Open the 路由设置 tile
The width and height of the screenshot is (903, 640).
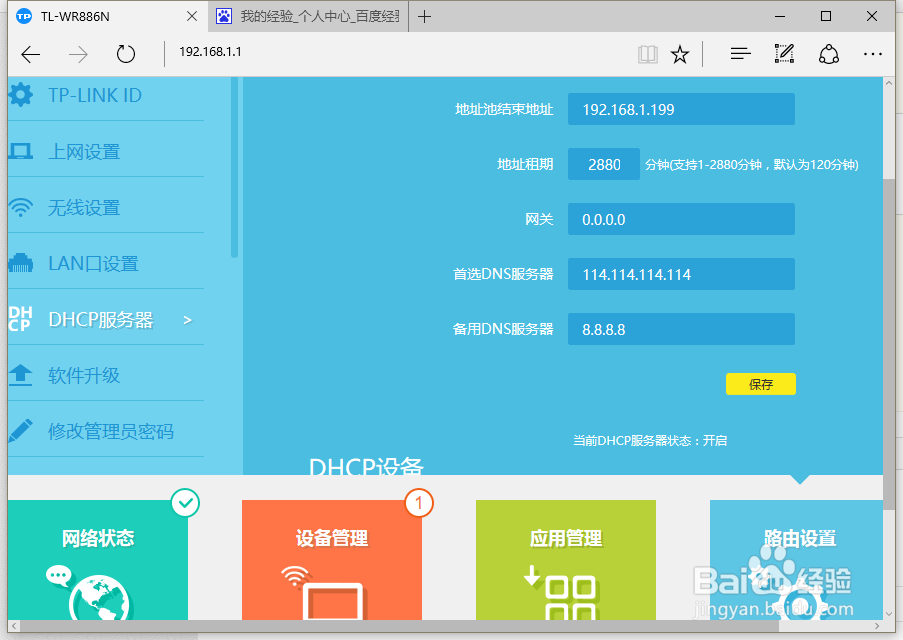pyautogui.click(x=796, y=559)
